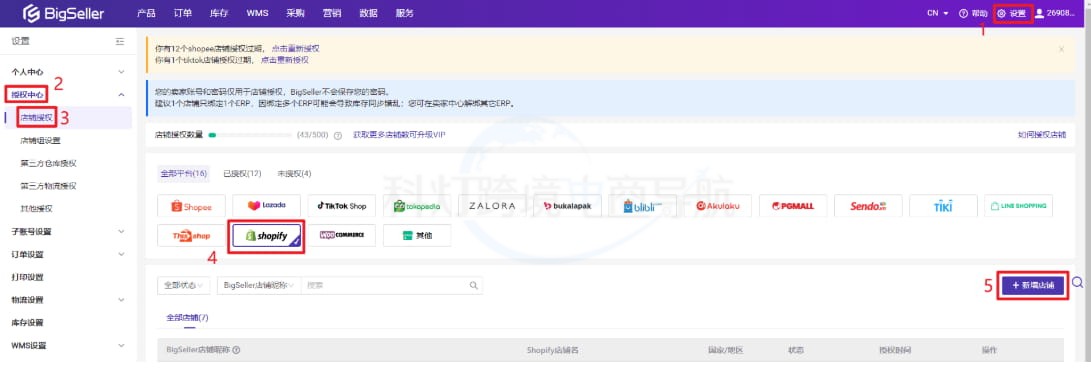Screen dimensions: 1091x369
Task: Open 如何授权店铺 help link
Action: pos(1042,134)
